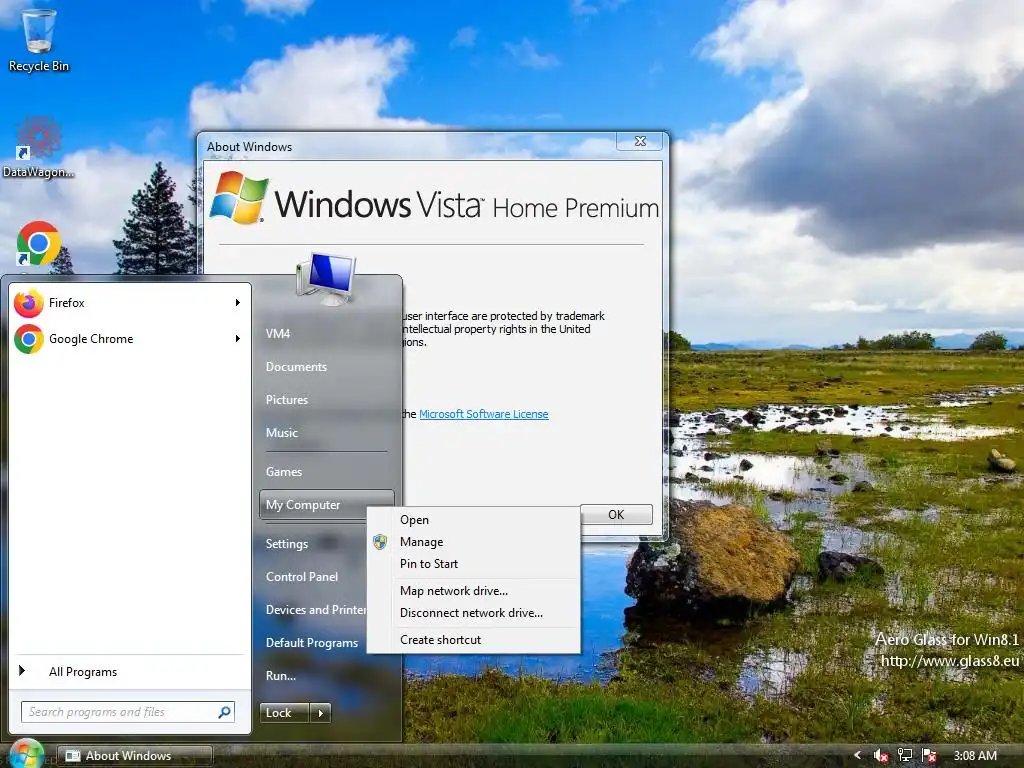1024x768 pixels.
Task: Close the About Windows dialog
Action: tap(641, 141)
